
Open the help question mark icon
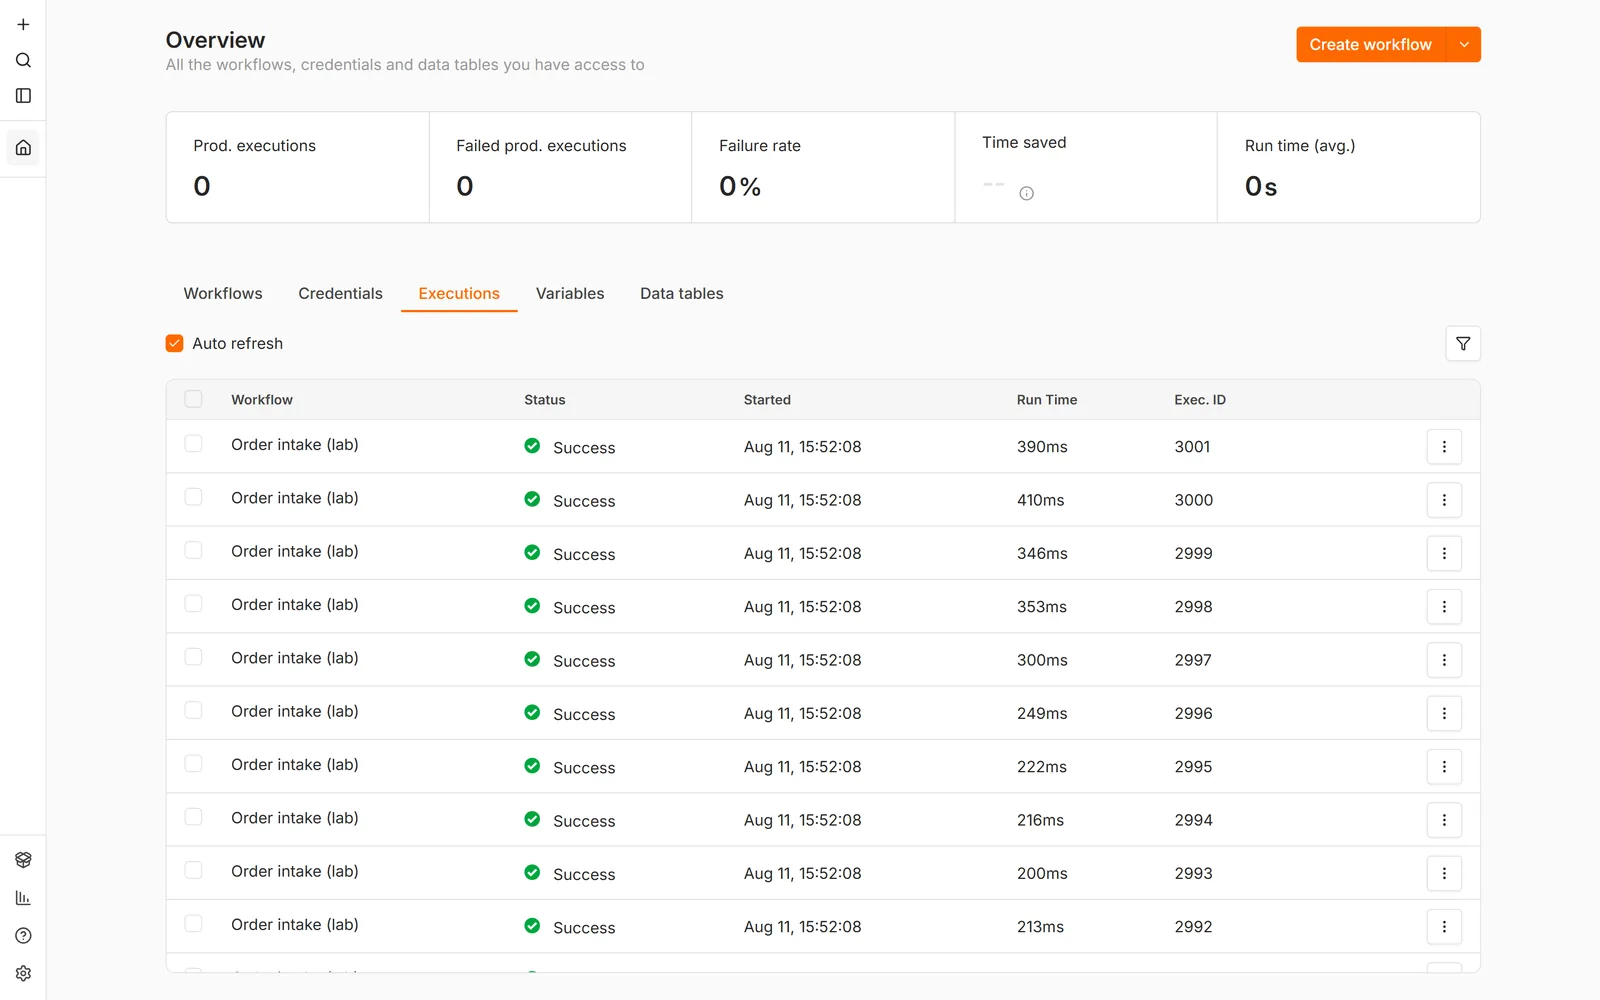(x=23, y=936)
